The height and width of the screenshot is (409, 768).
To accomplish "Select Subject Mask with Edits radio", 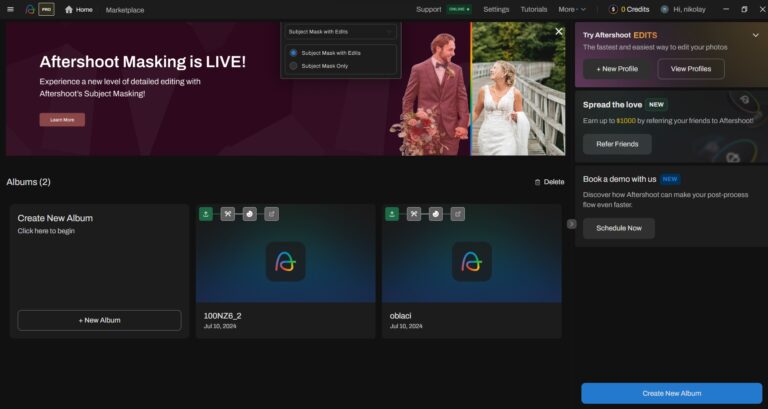I will (293, 52).
